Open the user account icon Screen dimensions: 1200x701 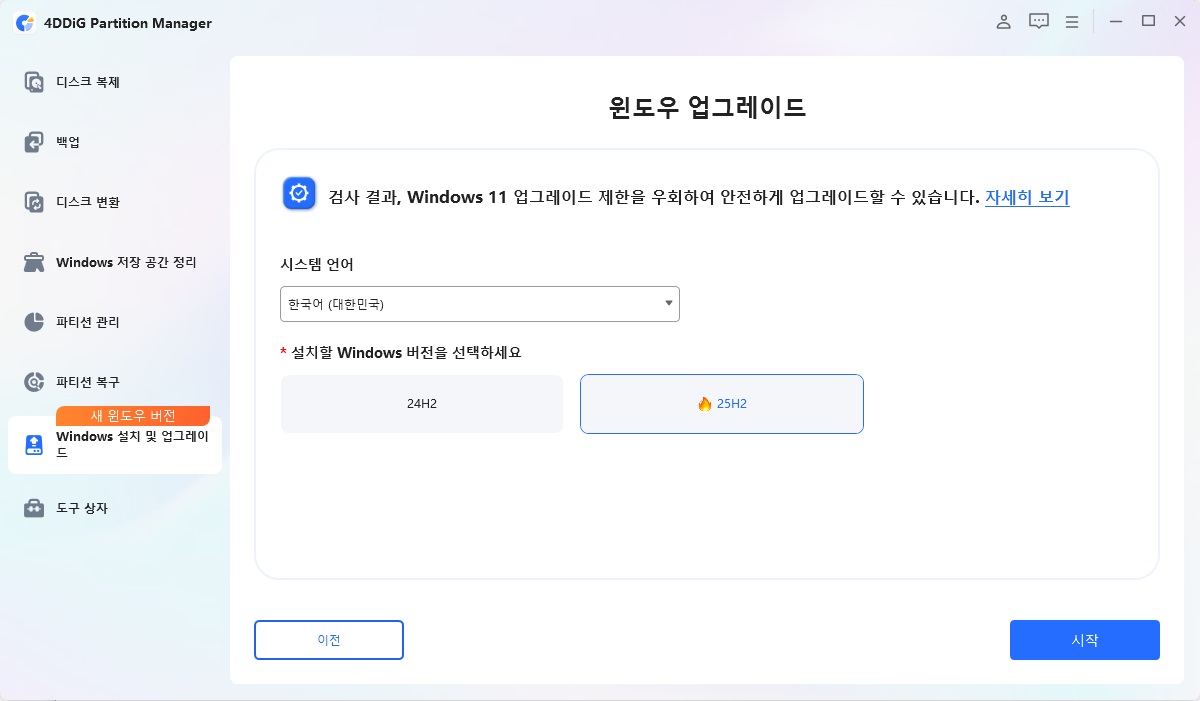1004,21
